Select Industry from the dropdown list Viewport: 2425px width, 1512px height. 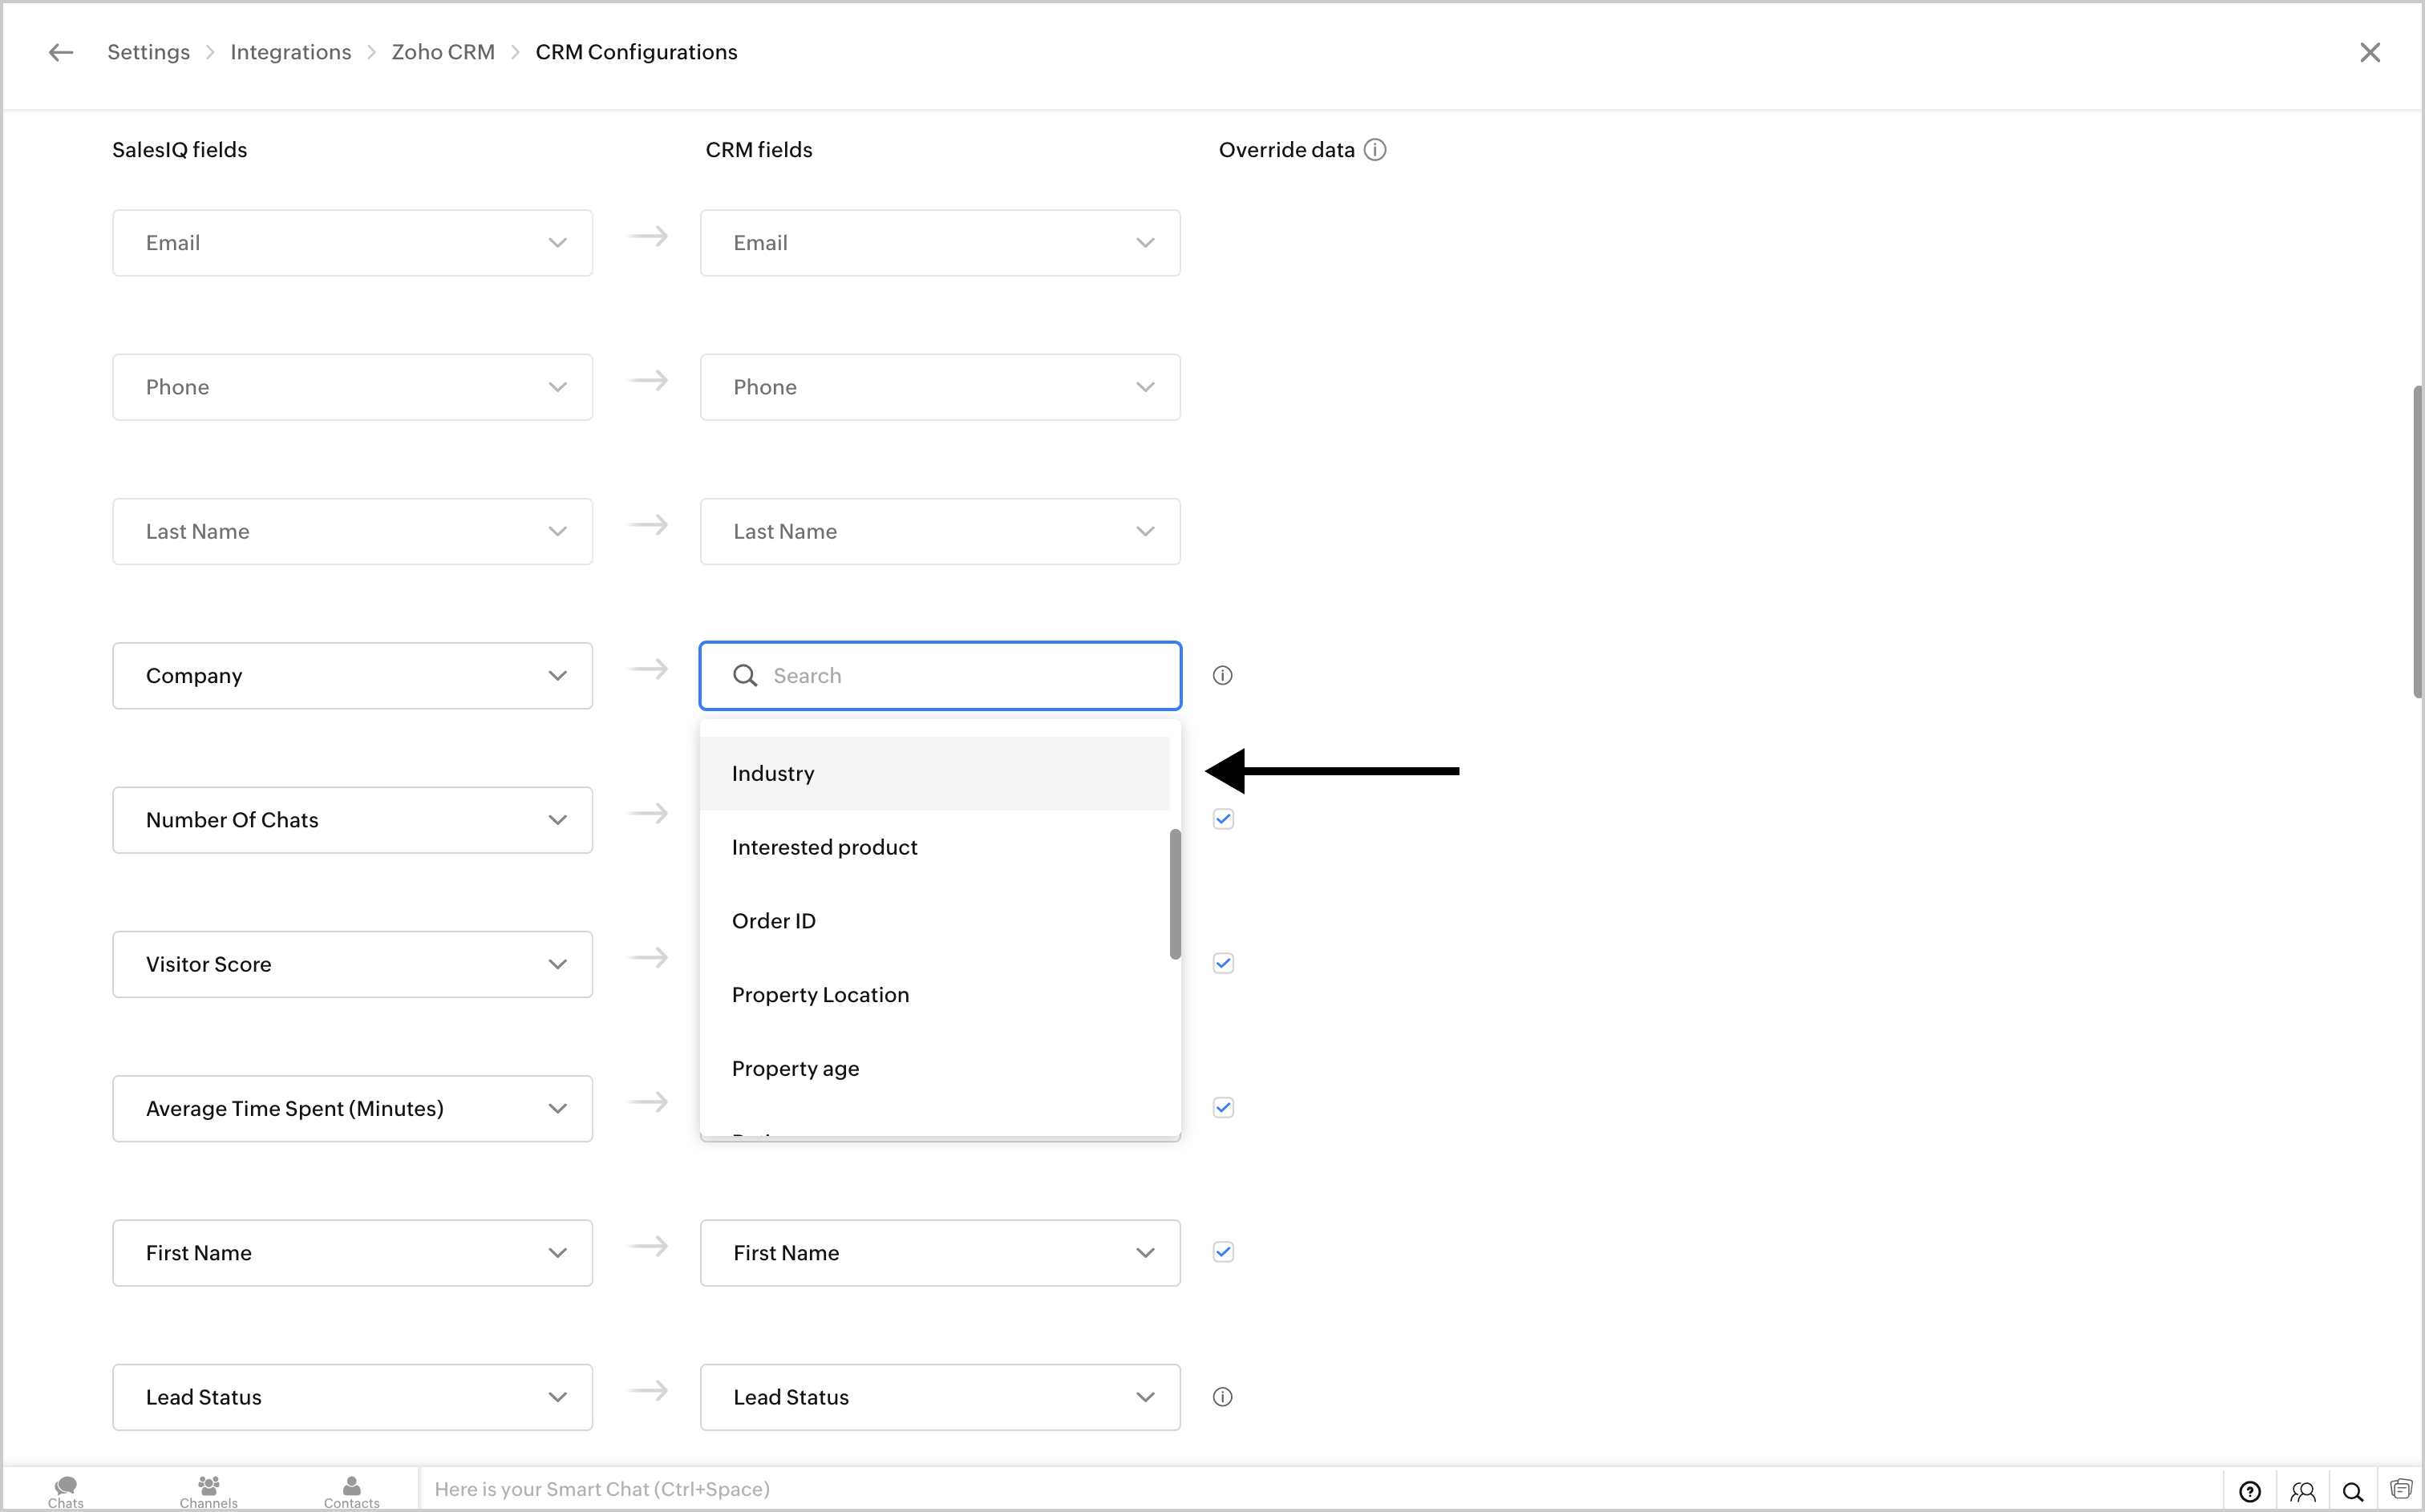[773, 774]
